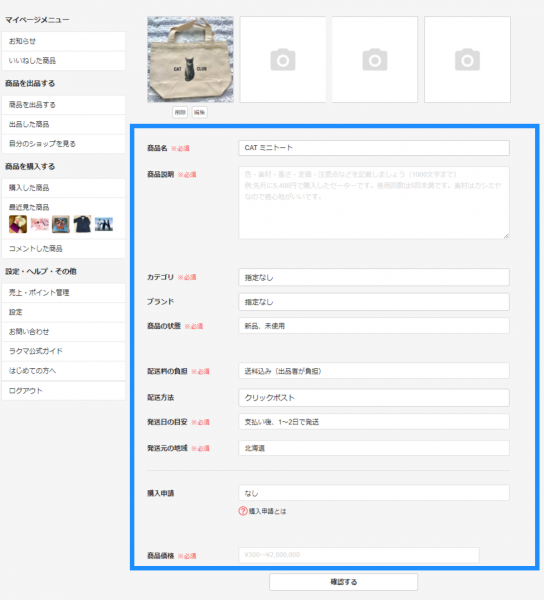Image resolution: width=544 pixels, height=600 pixels.
Task: Open お問い合わせ in the sidebar
Action: click(x=64, y=332)
